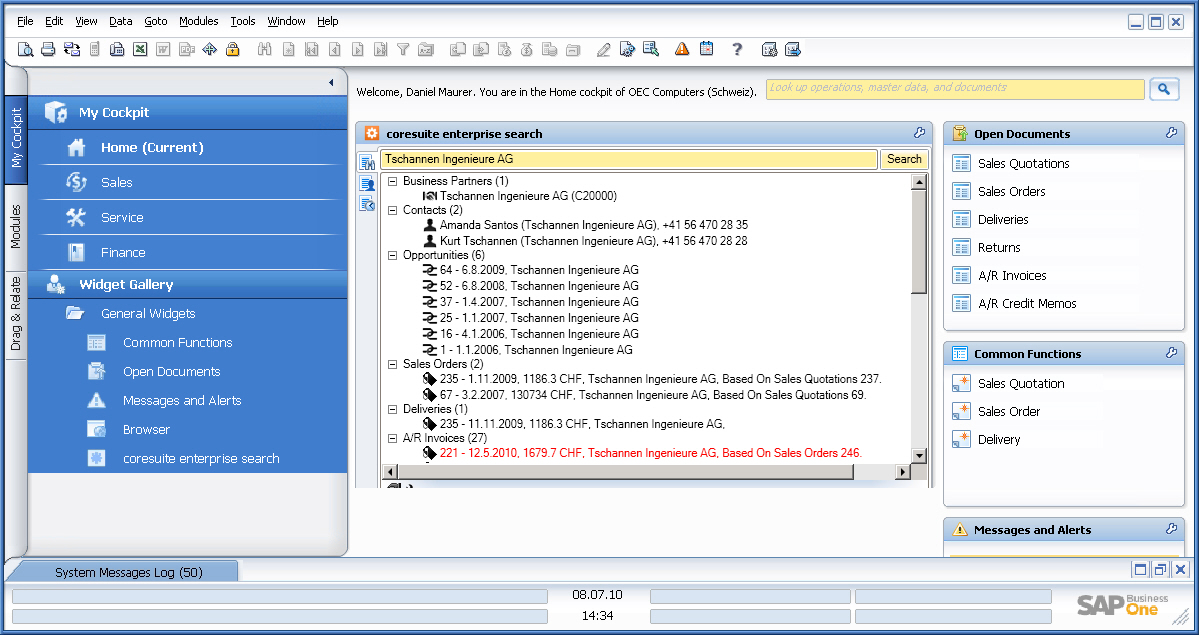
Task: Collapse the A/R Invoices (27) result group
Action: click(392, 438)
